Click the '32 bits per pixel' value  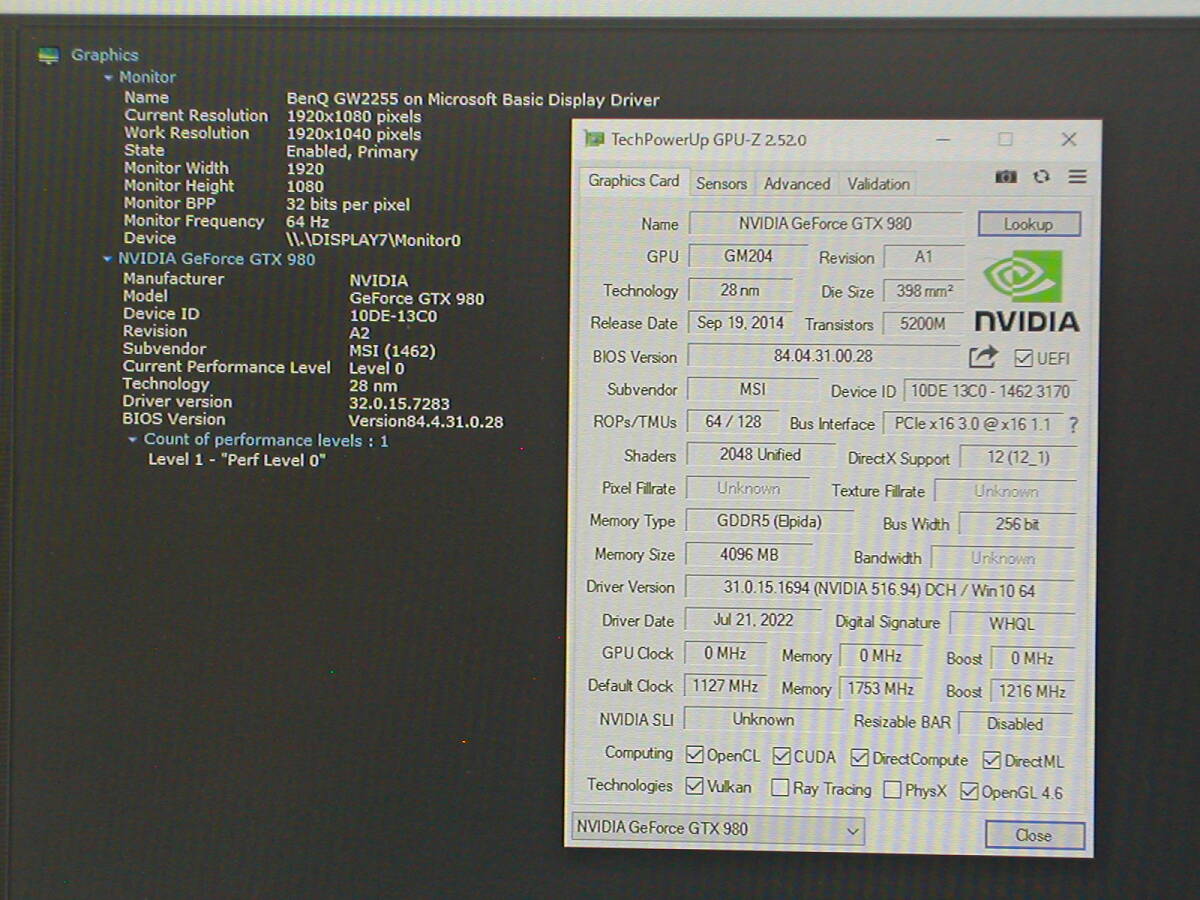click(348, 205)
